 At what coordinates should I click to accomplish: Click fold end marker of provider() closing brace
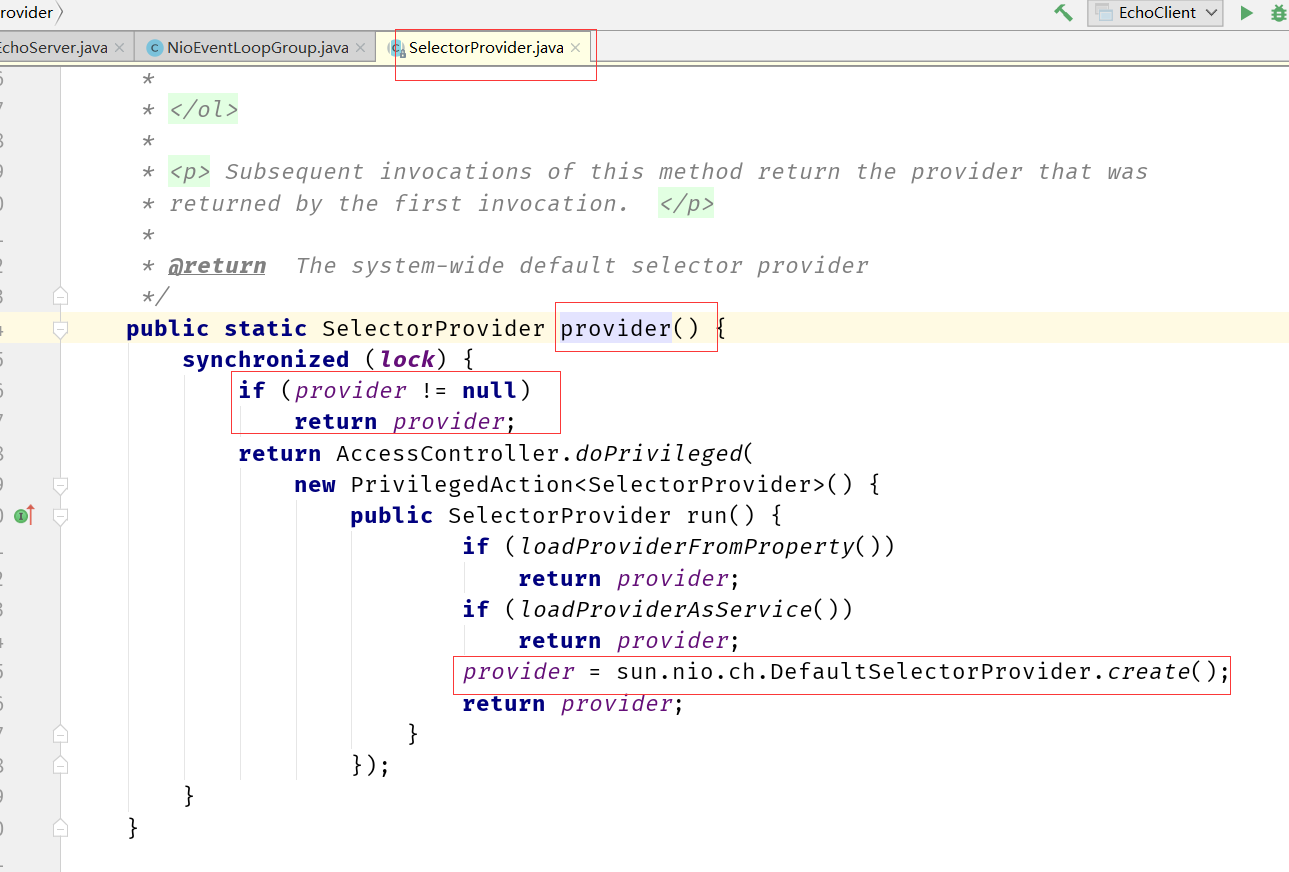(x=60, y=828)
